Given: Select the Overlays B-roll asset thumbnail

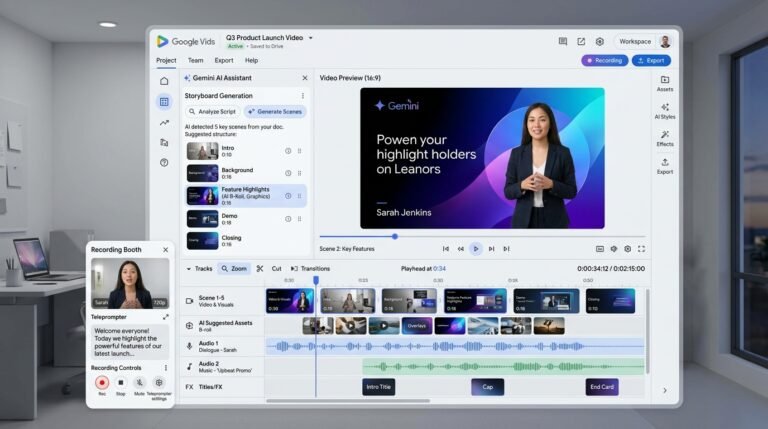Looking at the screenshot, I should coord(417,326).
